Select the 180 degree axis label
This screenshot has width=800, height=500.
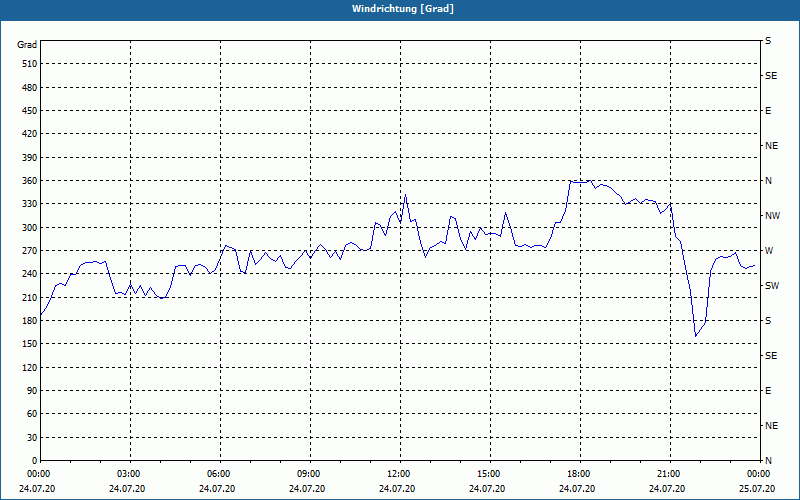(x=30, y=321)
